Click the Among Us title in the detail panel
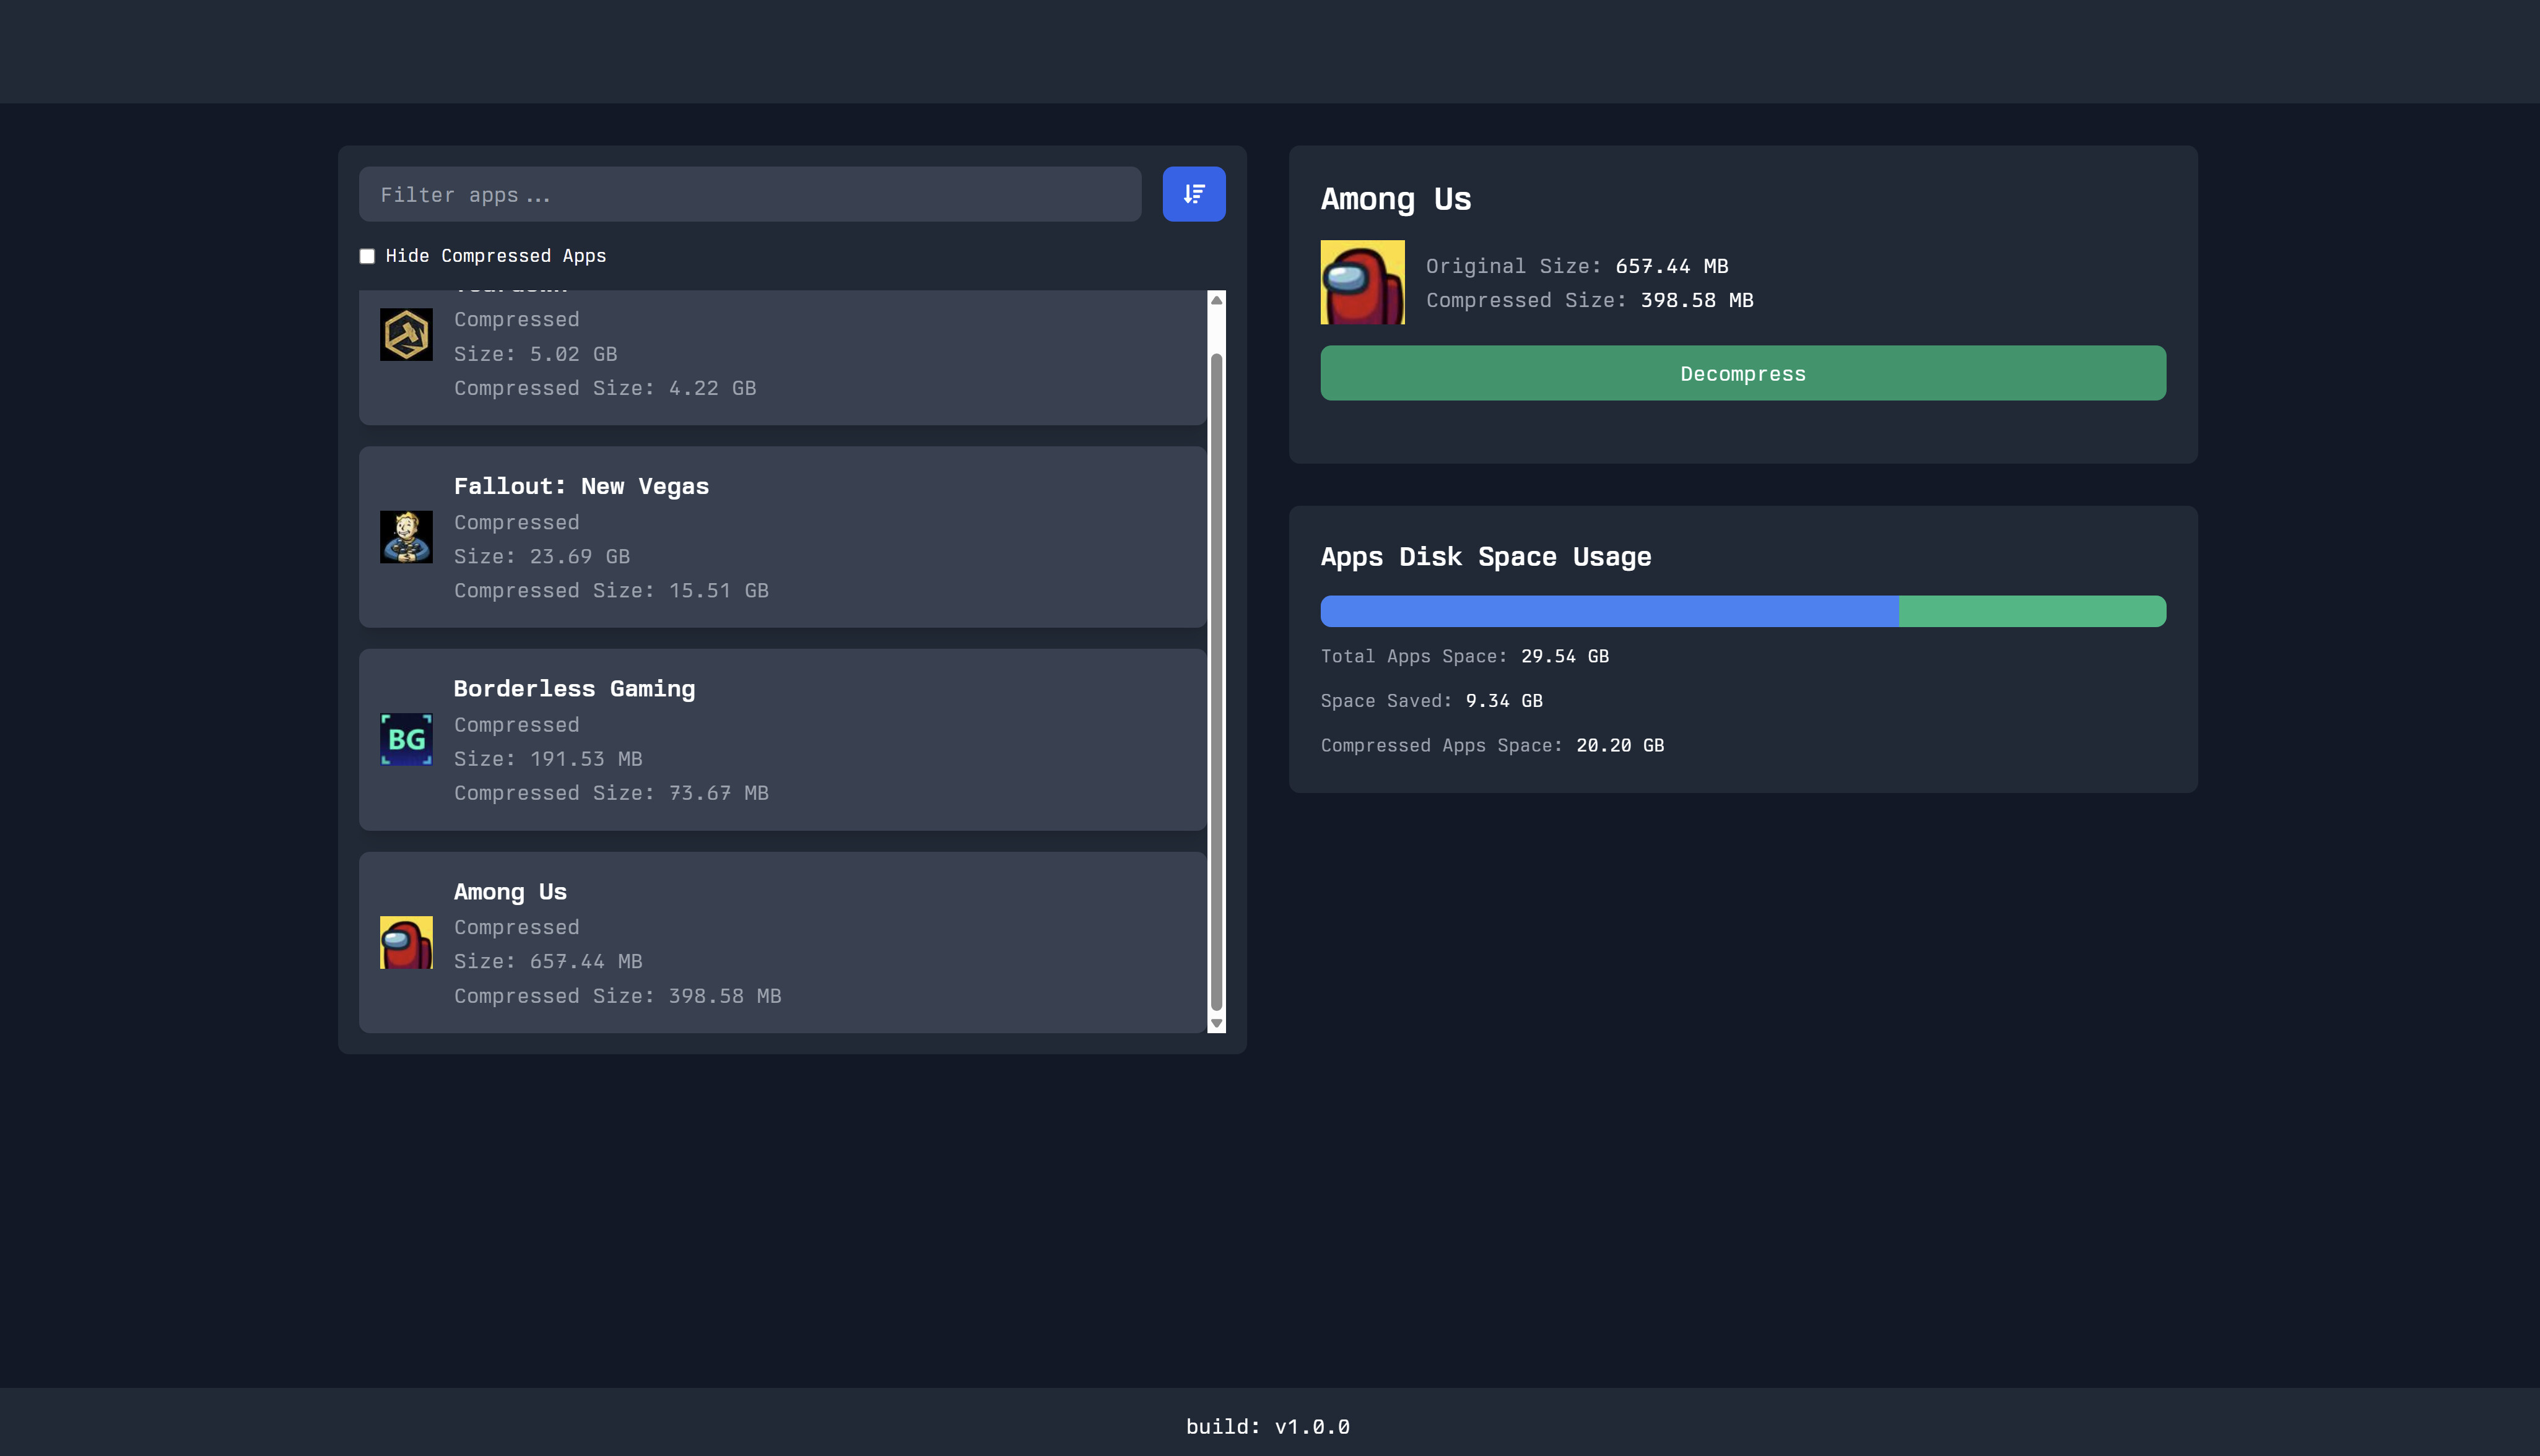This screenshot has width=2540, height=1456. coord(1395,199)
